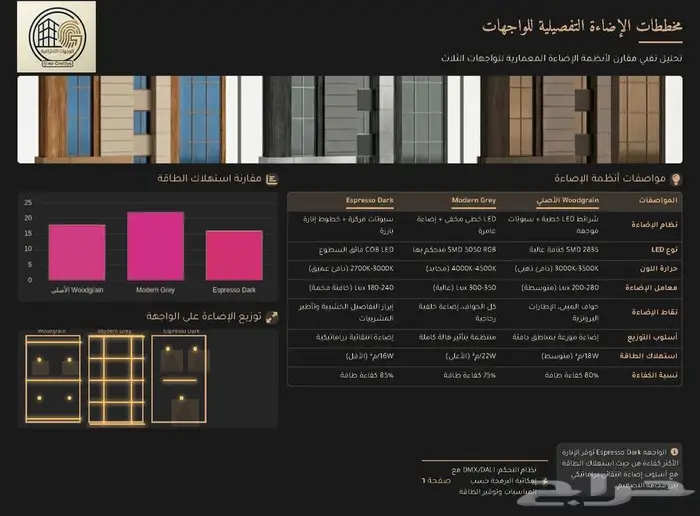Open the Woodgrain facade image with blue windows
Screen dimensions: 700x516
(128, 119)
